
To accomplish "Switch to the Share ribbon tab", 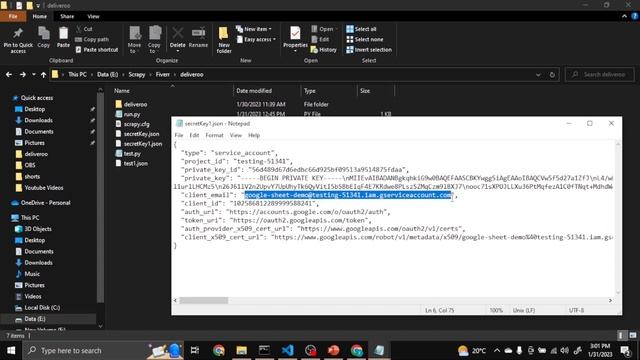I will pyautogui.click(x=67, y=16).
